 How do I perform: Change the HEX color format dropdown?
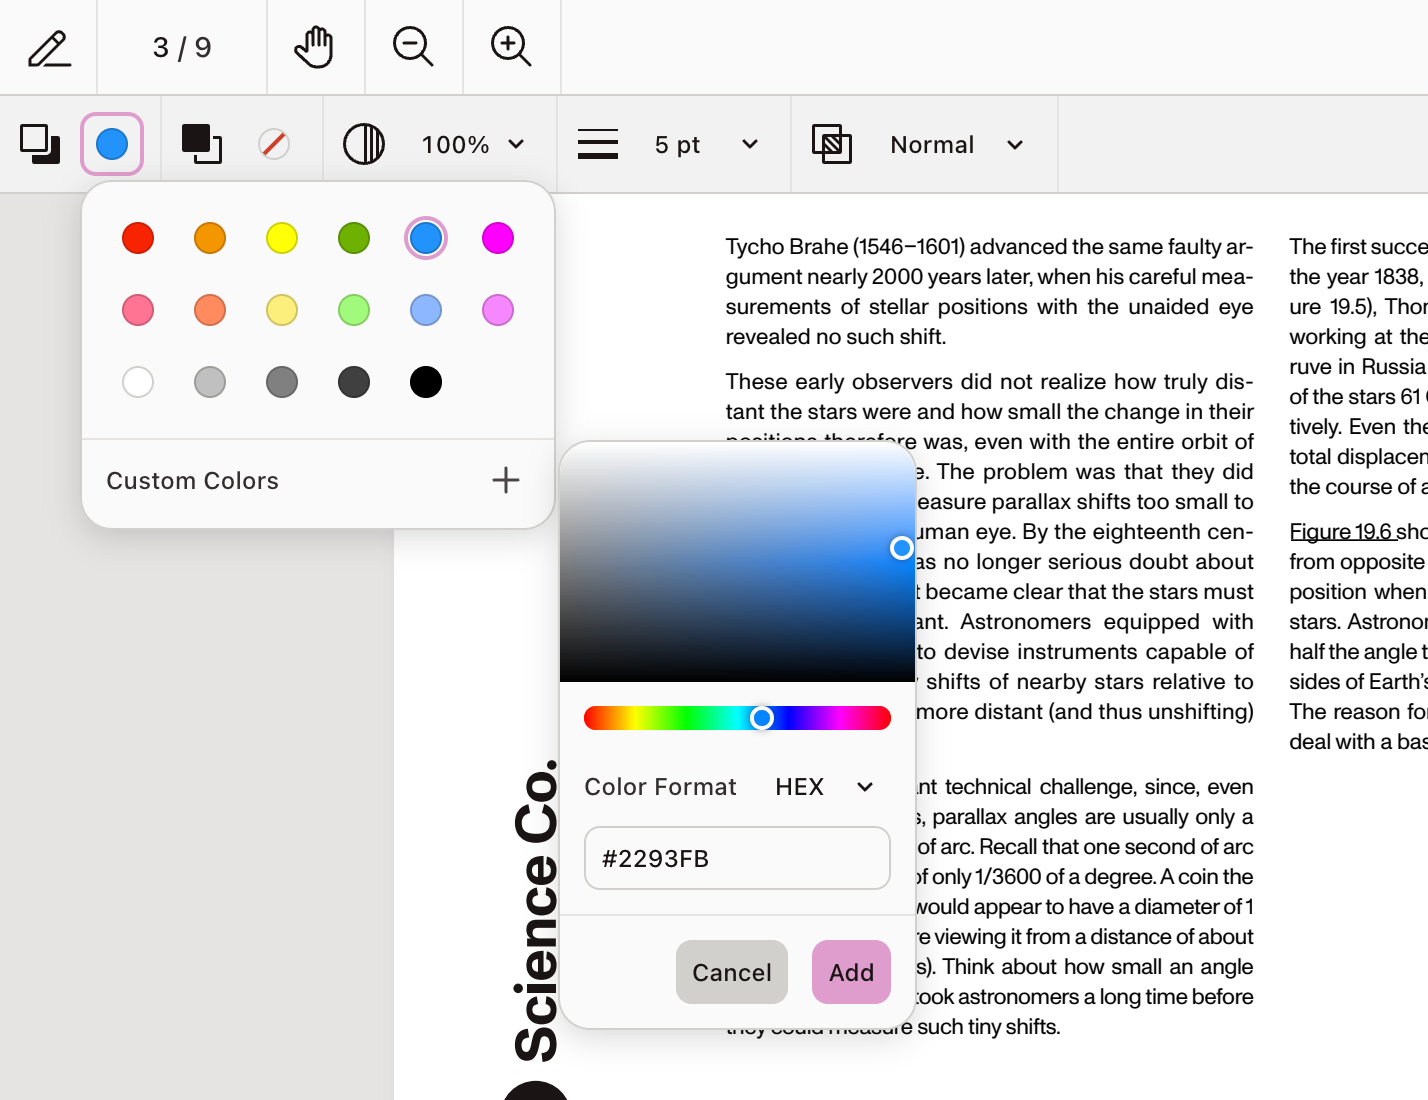(x=823, y=787)
